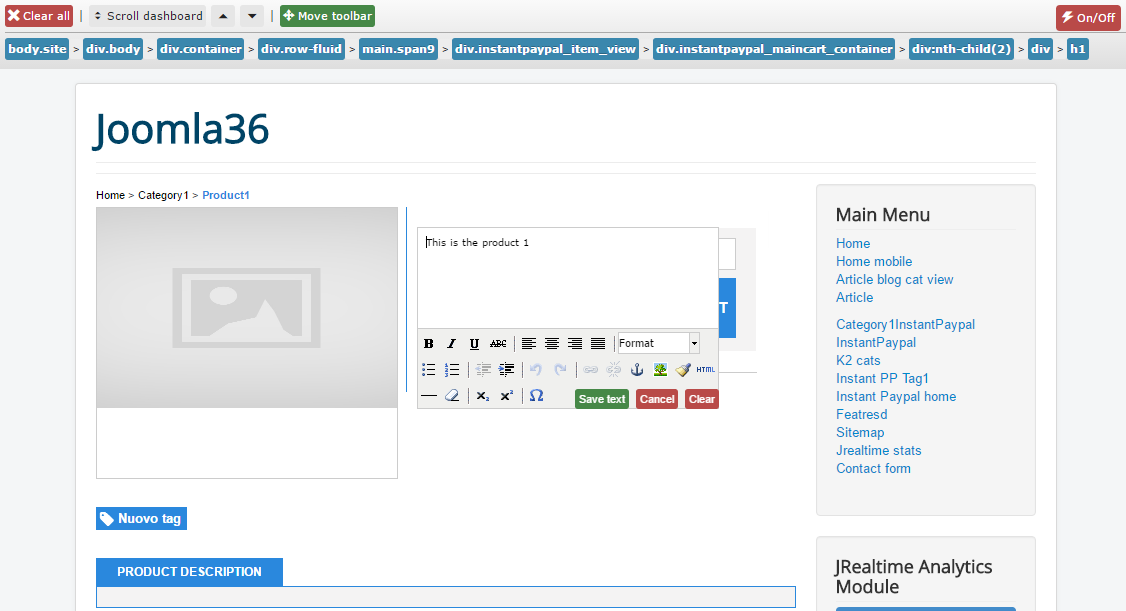Screen dimensions: 1126x611
Task: Click the Clear all button
Action: point(39,16)
